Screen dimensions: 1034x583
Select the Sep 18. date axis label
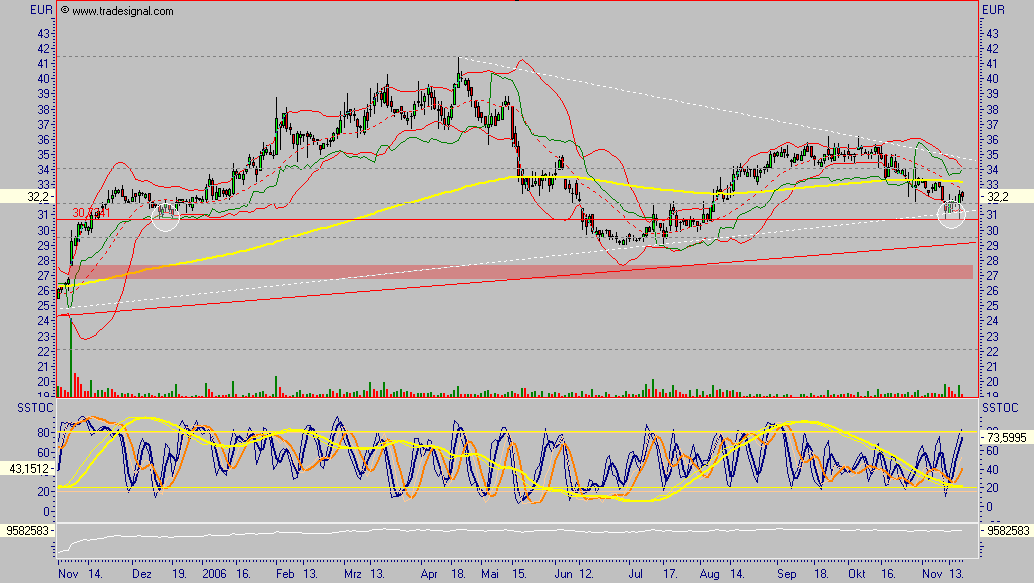coord(803,574)
